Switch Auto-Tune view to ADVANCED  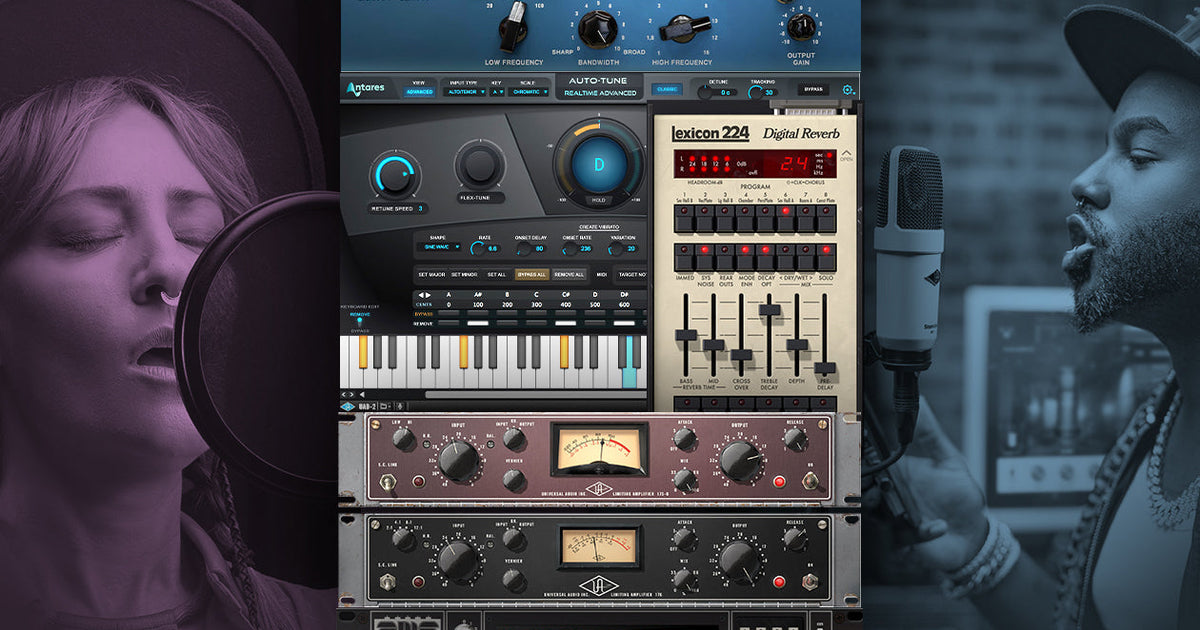(420, 90)
